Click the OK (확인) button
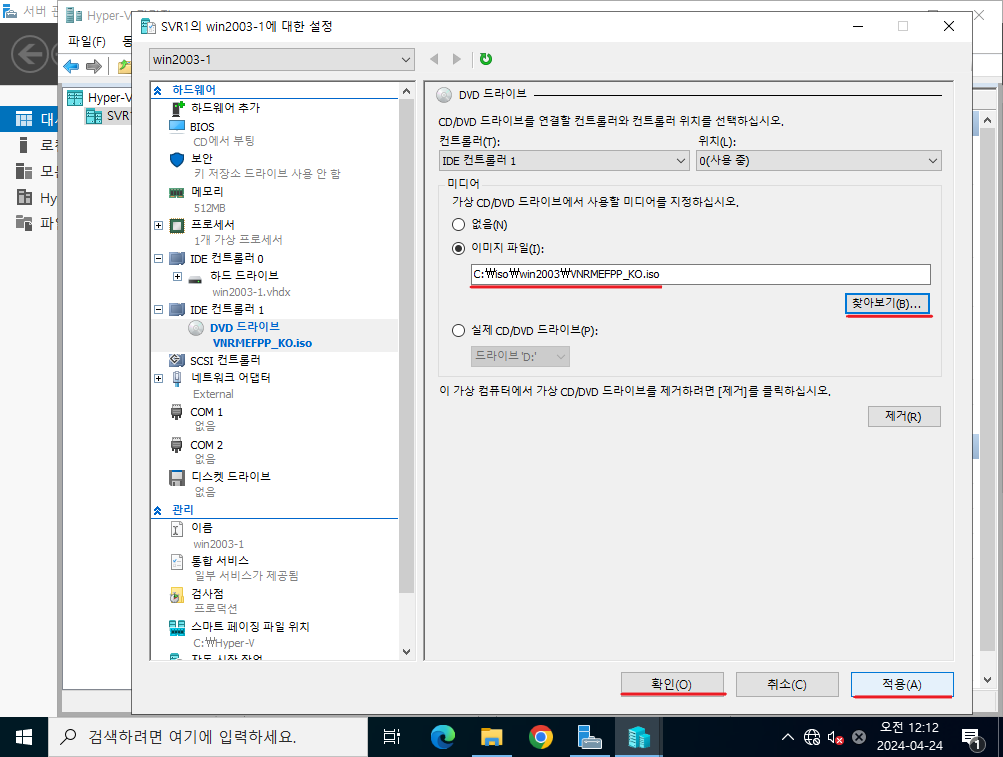 (x=672, y=684)
